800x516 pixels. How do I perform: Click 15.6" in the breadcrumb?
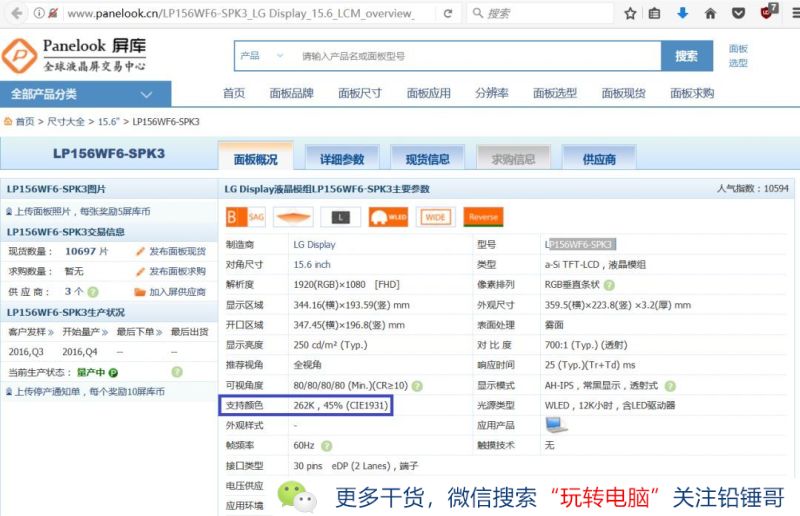[108, 122]
